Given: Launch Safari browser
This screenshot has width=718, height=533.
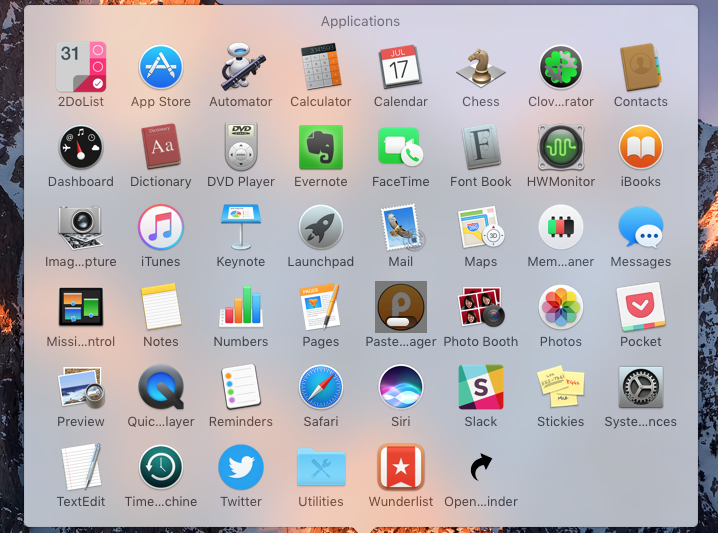Looking at the screenshot, I should (321, 387).
